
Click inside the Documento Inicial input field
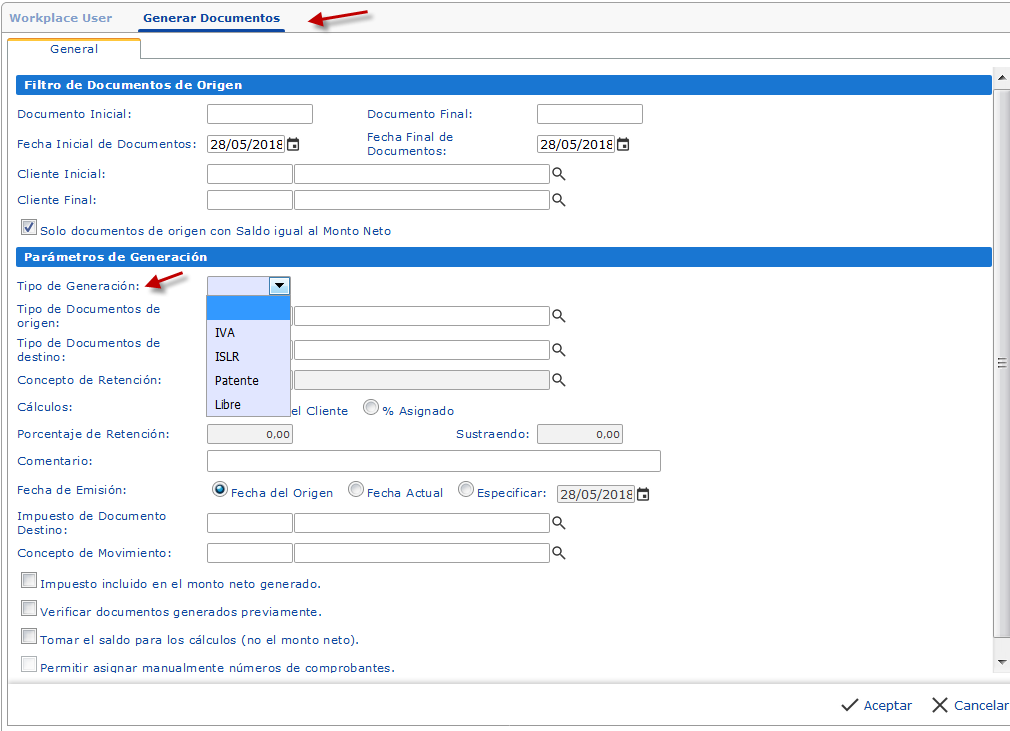(258, 113)
